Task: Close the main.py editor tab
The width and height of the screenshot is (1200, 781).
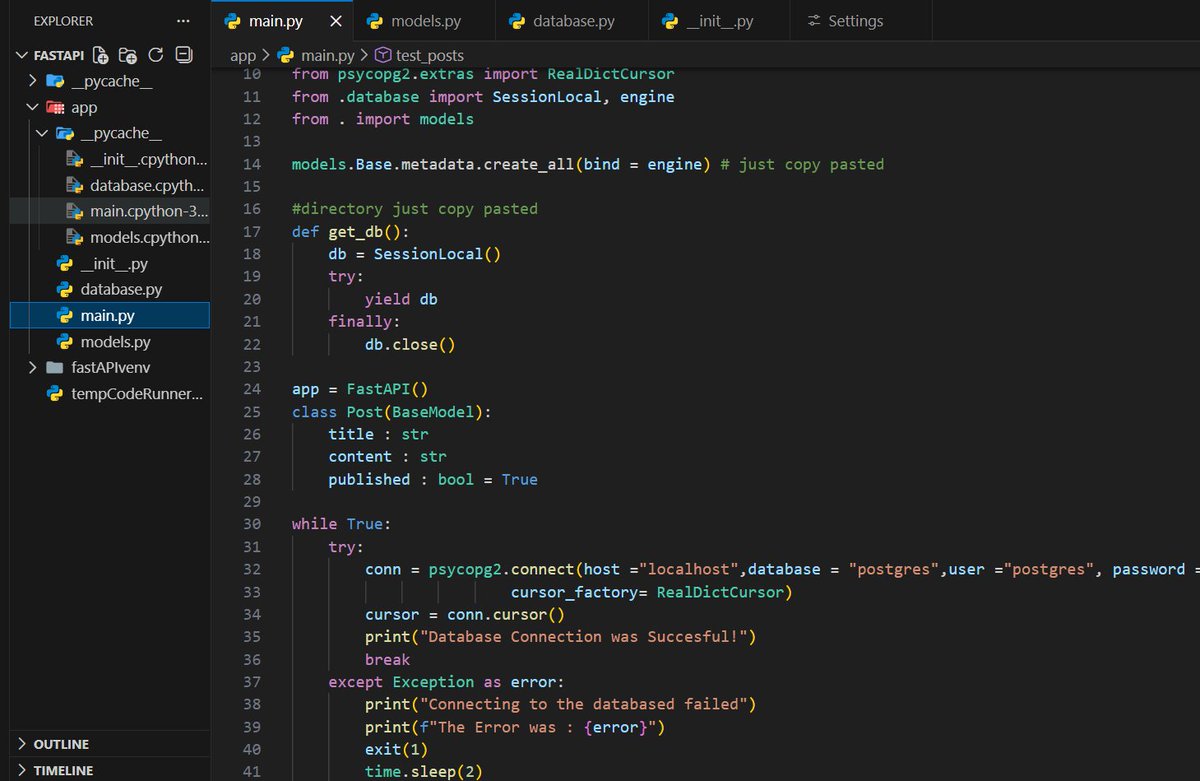Action: [x=335, y=21]
